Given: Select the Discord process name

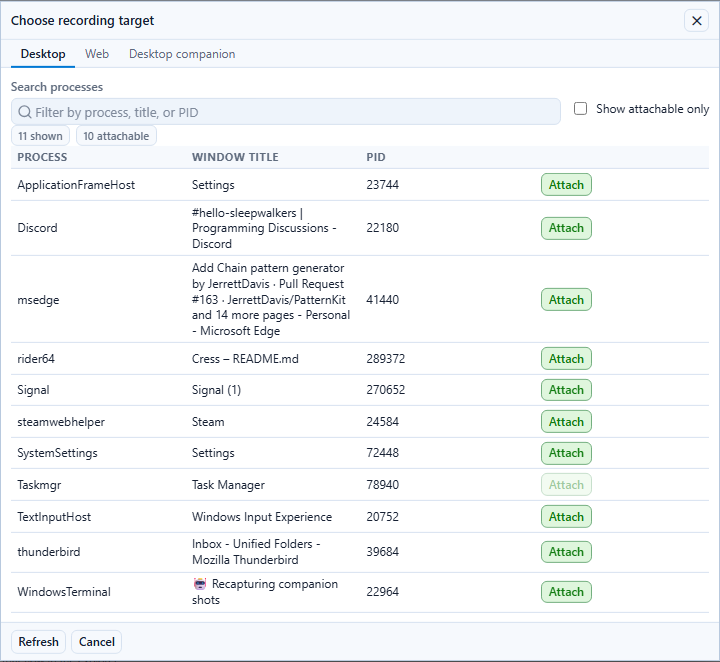Looking at the screenshot, I should click(x=37, y=228).
